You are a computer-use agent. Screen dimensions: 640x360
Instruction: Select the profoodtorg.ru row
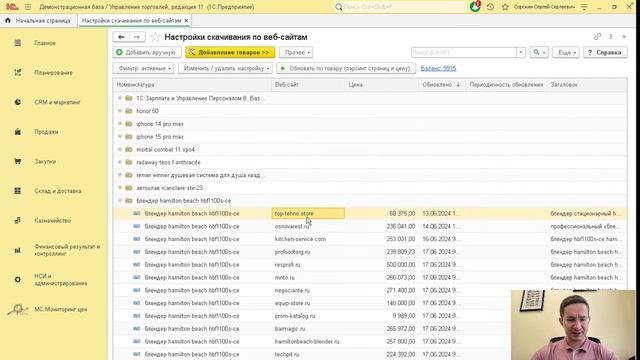pyautogui.click(x=370, y=252)
